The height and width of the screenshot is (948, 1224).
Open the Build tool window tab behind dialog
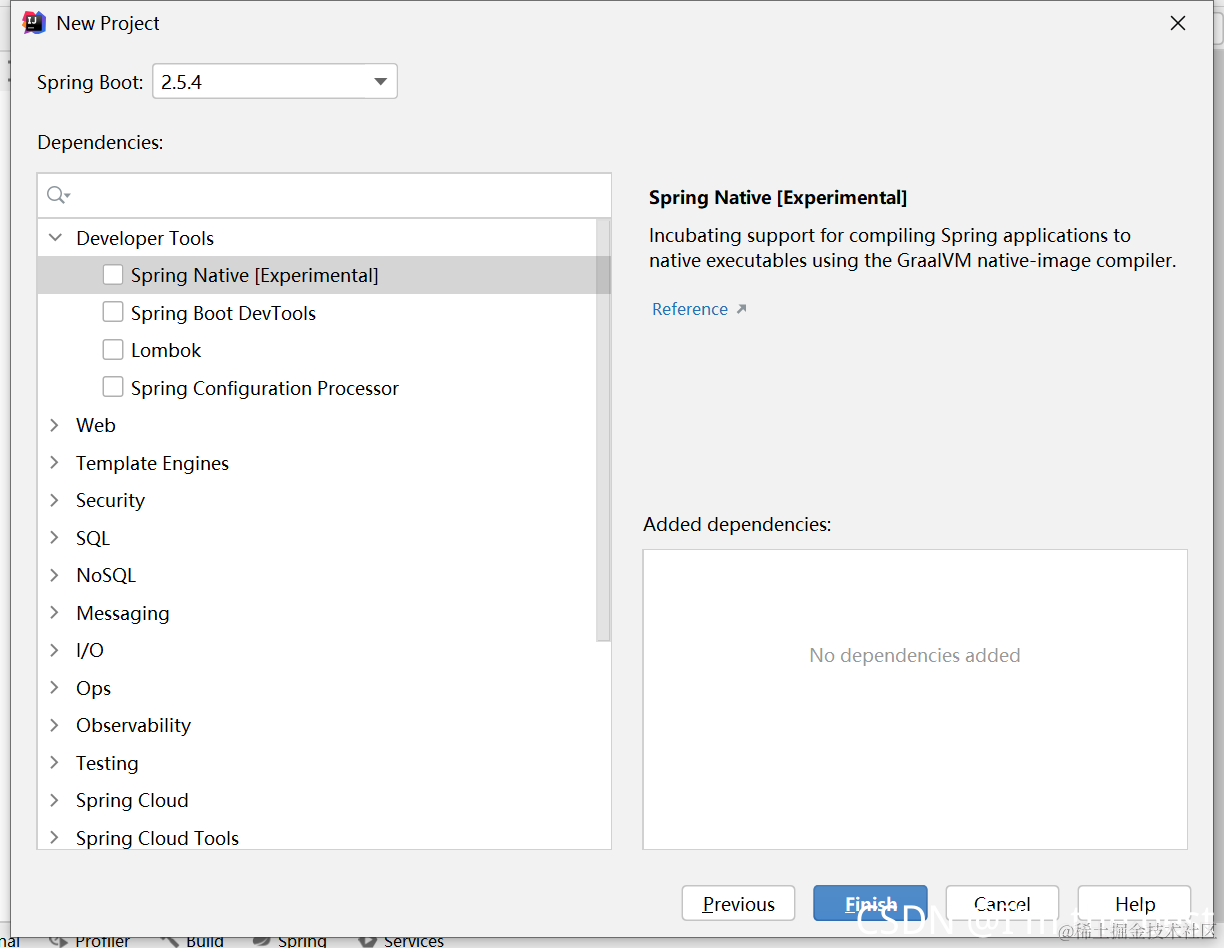click(x=193, y=941)
